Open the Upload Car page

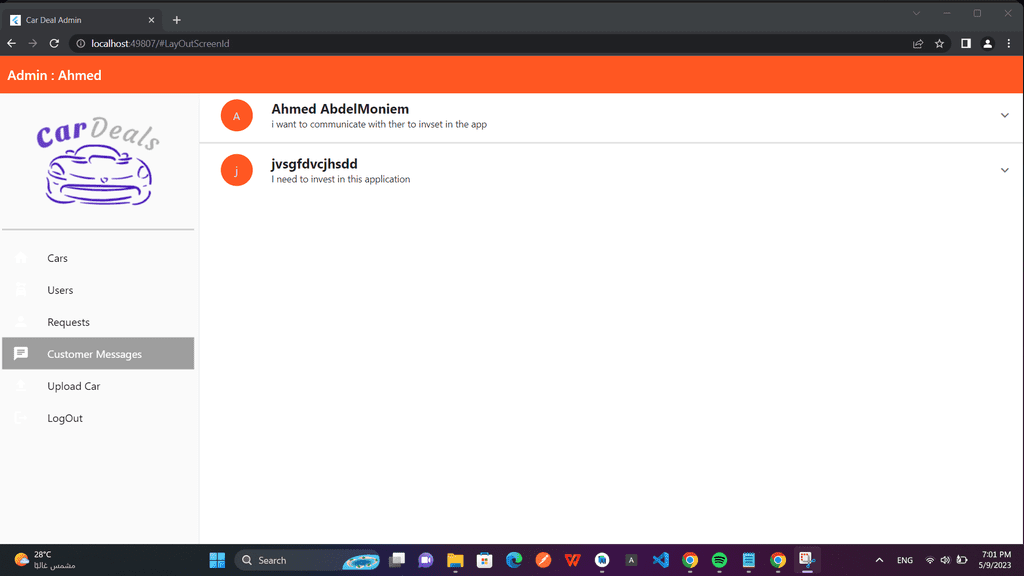pos(98,386)
